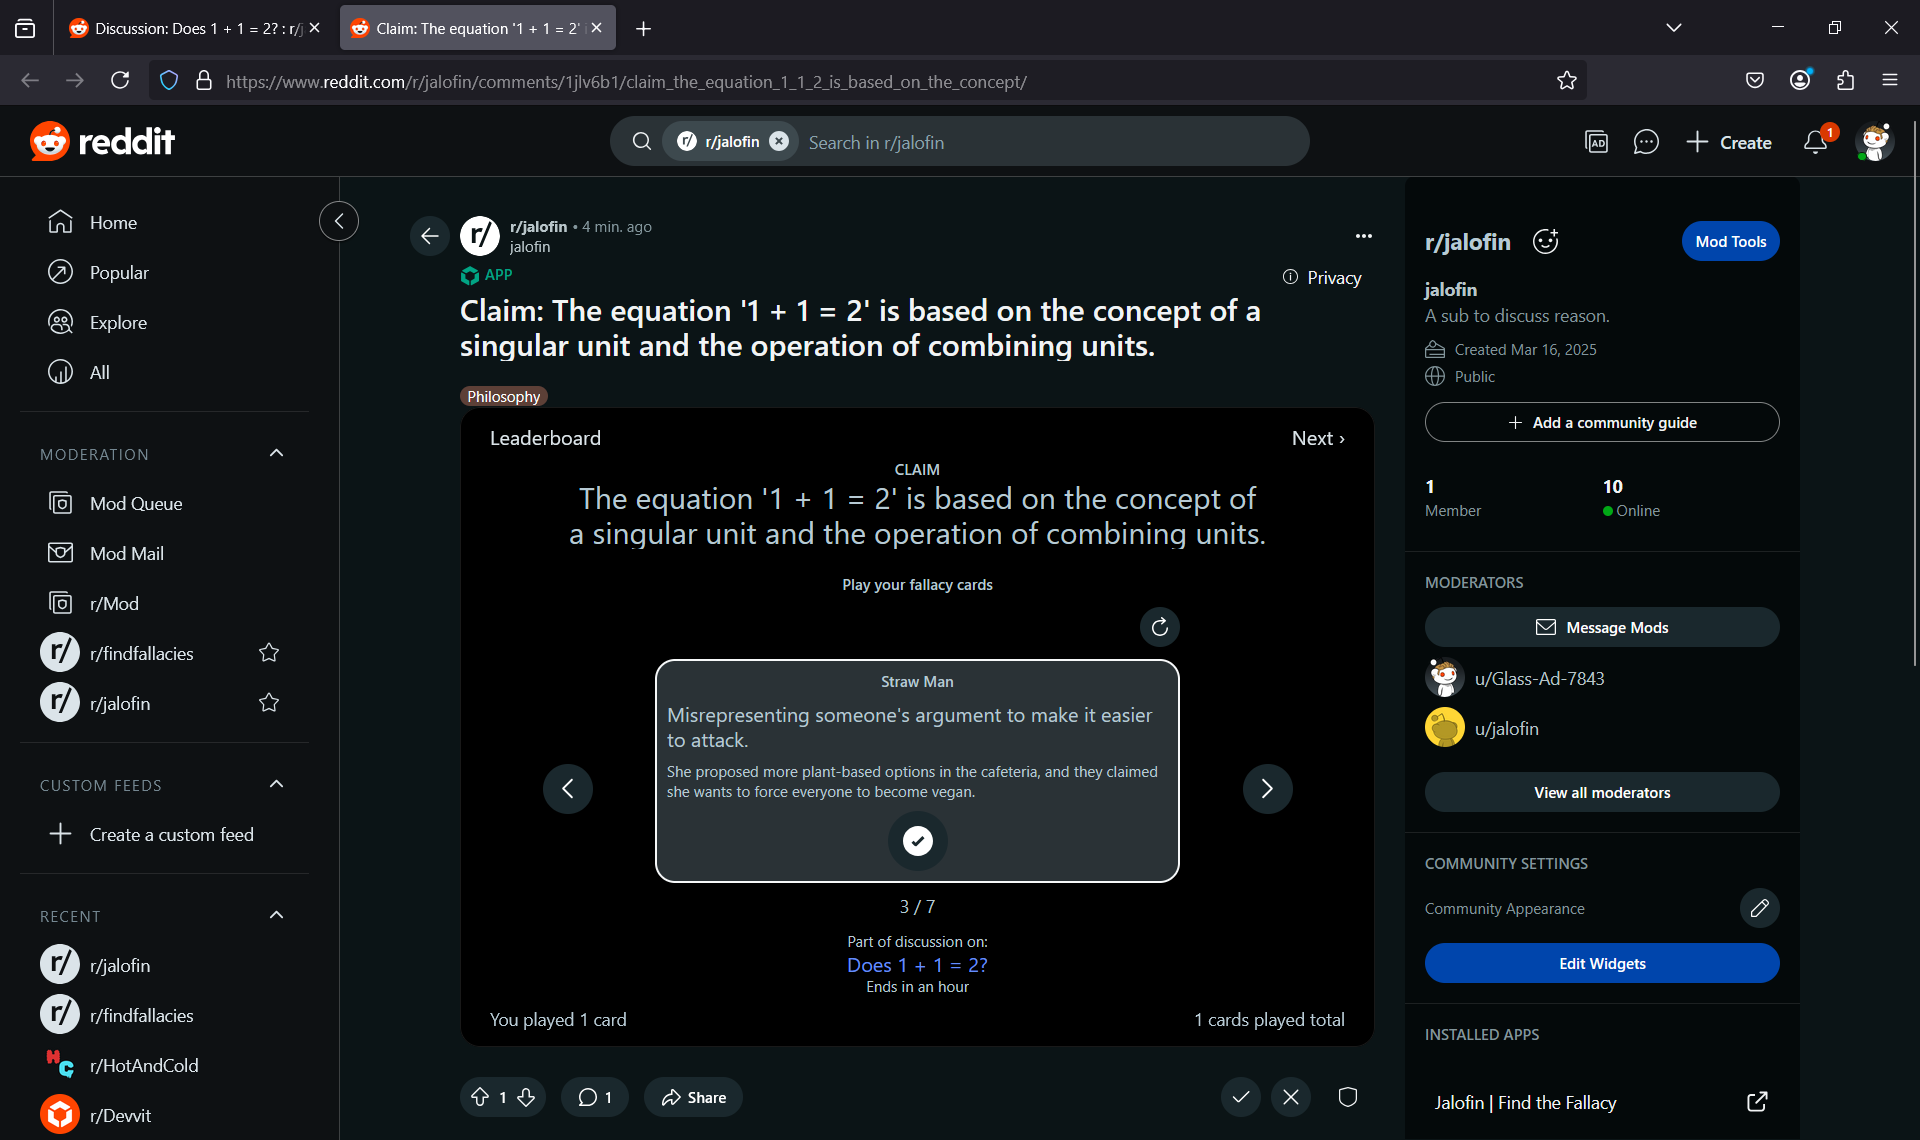
Task: Click the Reddit ads icon
Action: click(1596, 142)
